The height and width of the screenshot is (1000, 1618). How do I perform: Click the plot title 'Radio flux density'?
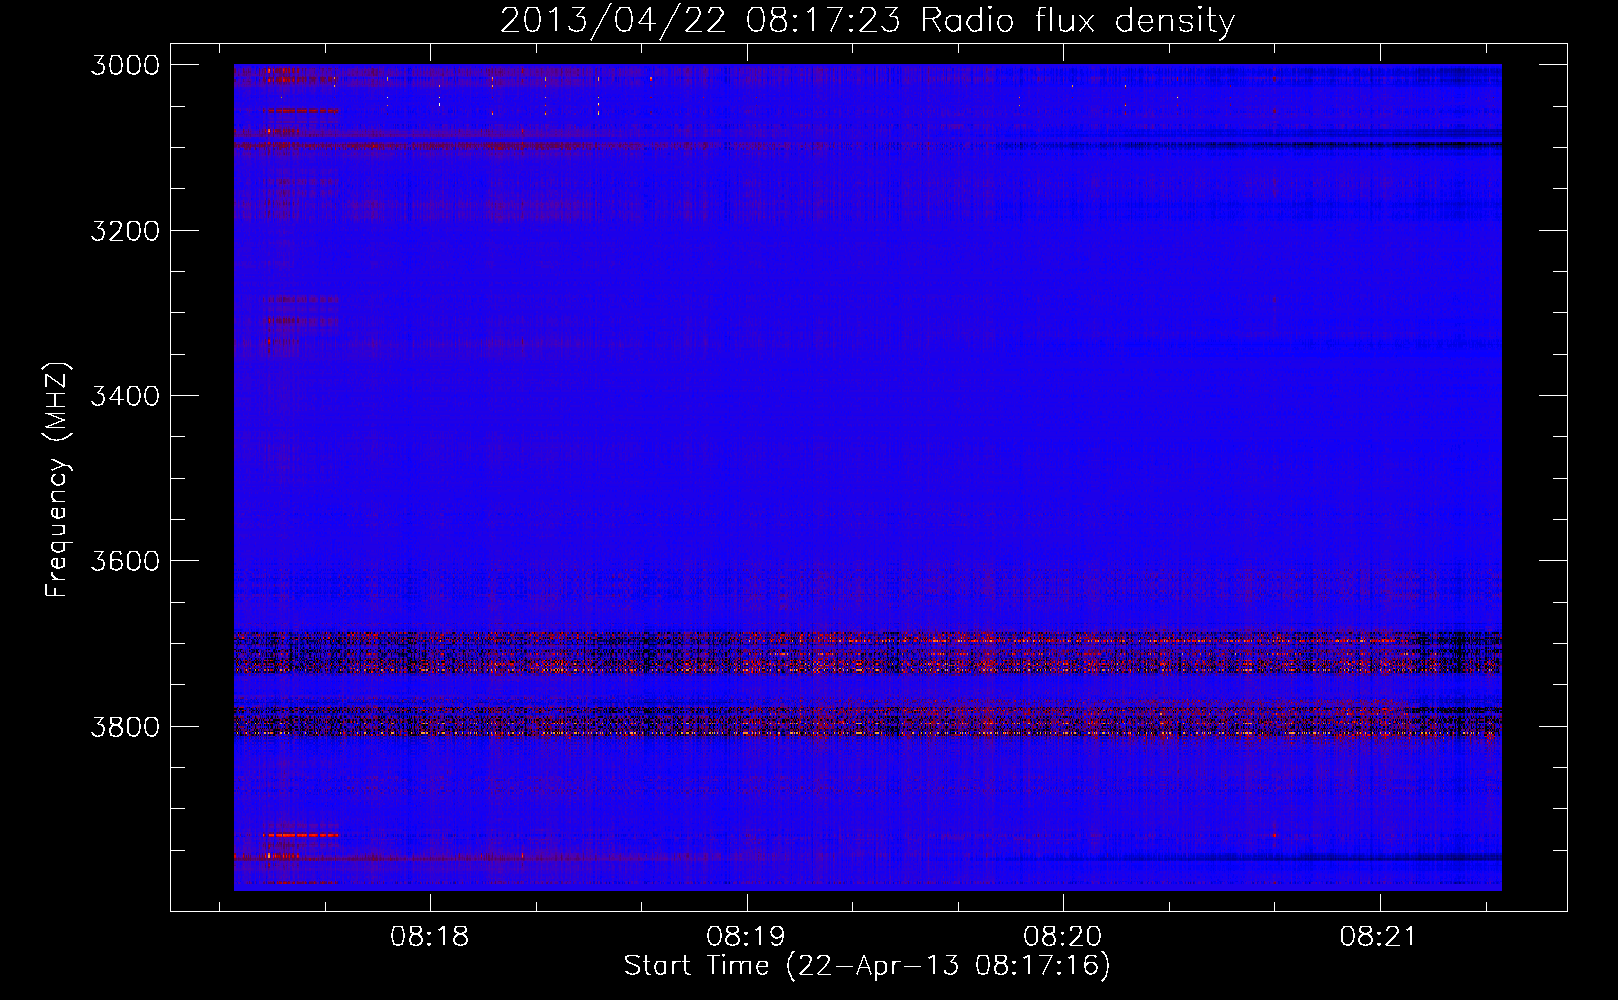(x=1078, y=21)
